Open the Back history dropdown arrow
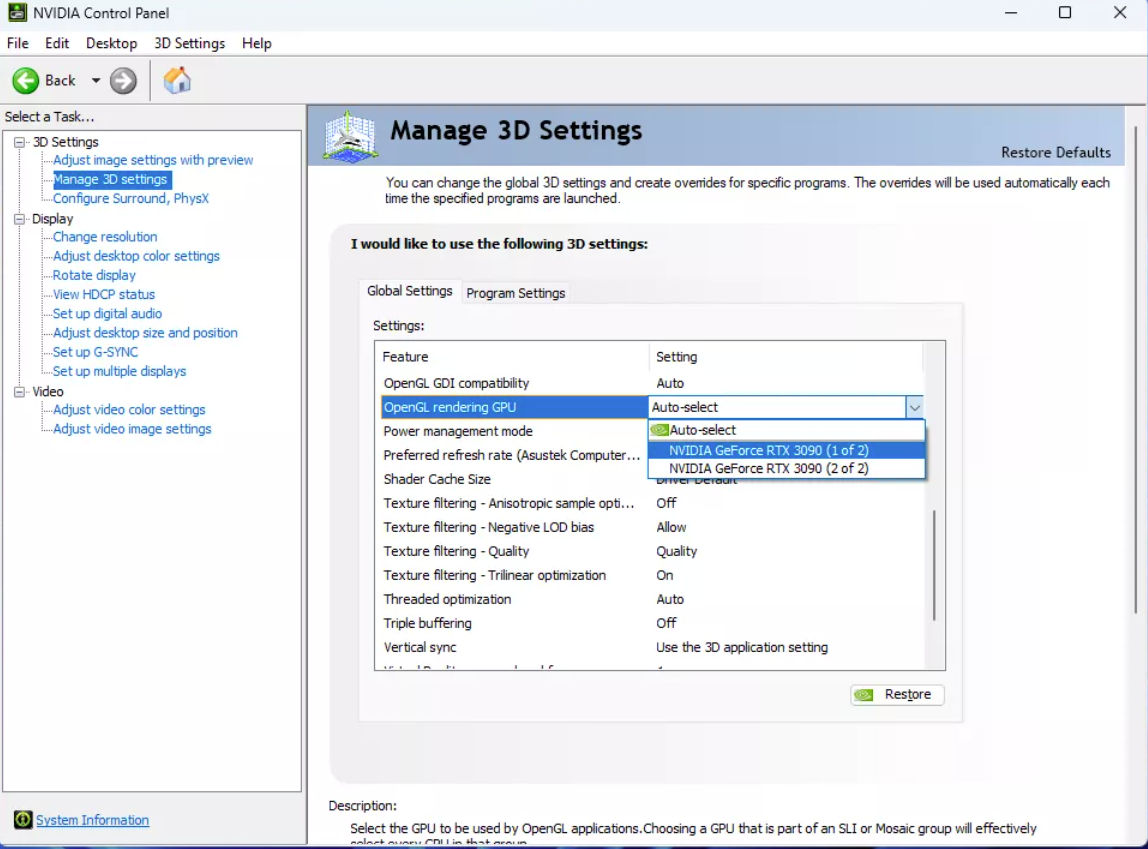 pyautogui.click(x=96, y=81)
